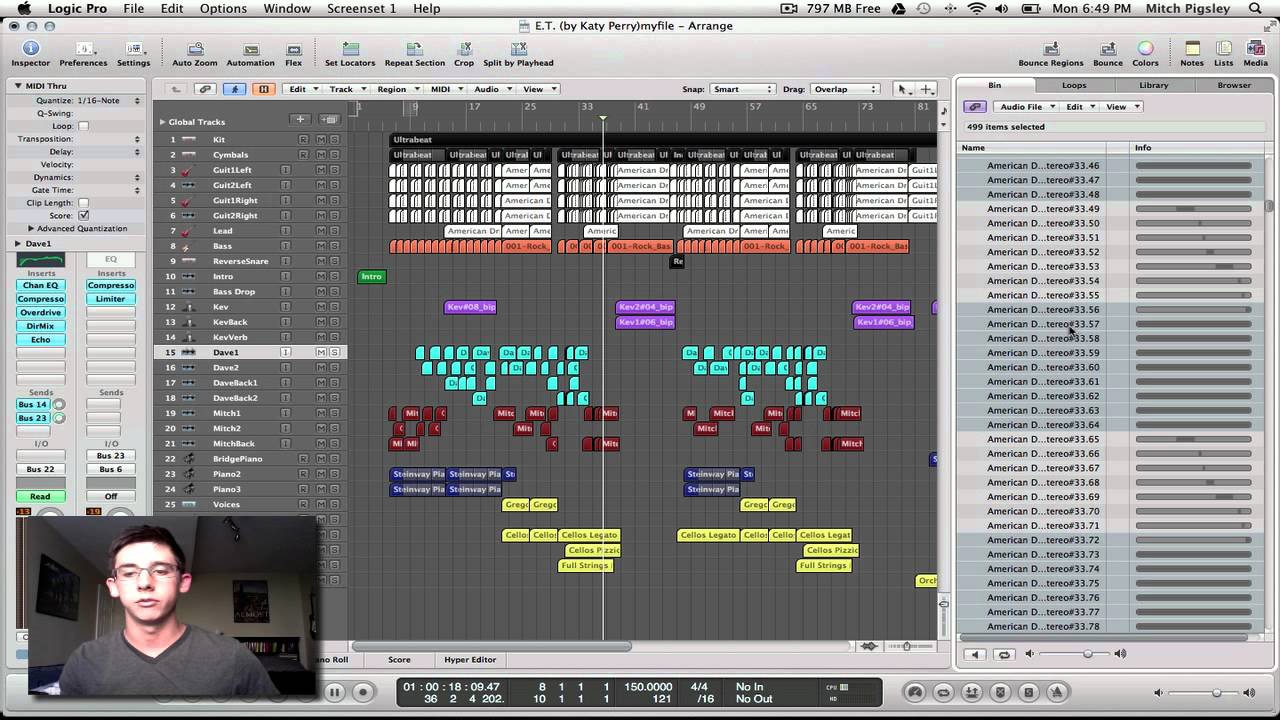Expand the Dave1 channel section
The image size is (1280, 720).
[x=18, y=243]
